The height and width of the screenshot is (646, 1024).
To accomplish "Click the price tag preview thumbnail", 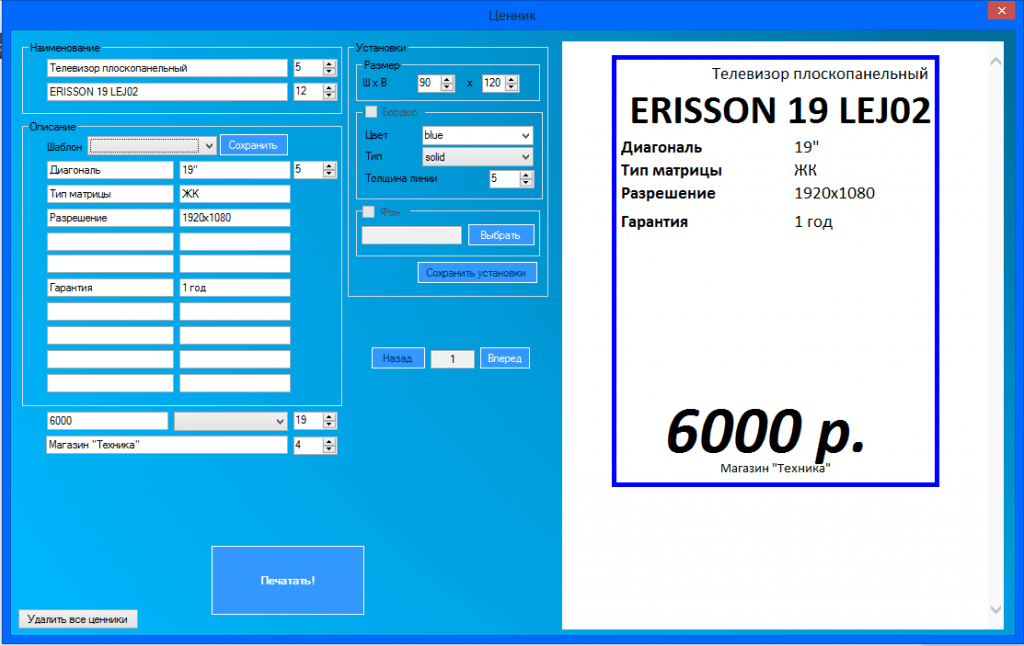I will [x=775, y=271].
